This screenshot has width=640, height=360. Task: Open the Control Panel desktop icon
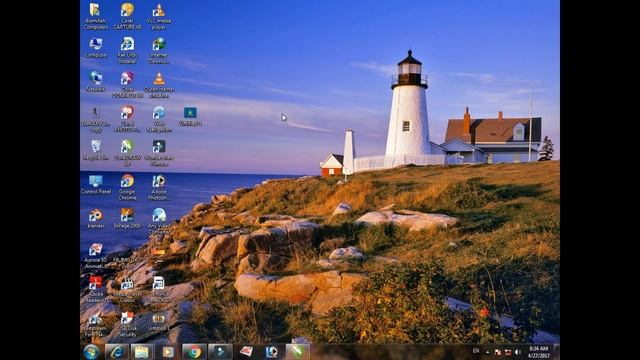coord(96,184)
